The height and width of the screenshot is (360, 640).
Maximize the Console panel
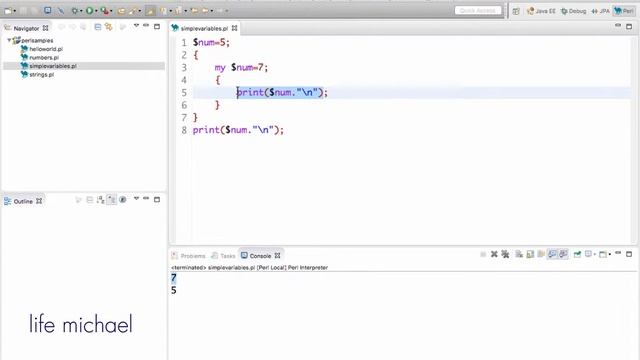pyautogui.click(x=629, y=254)
